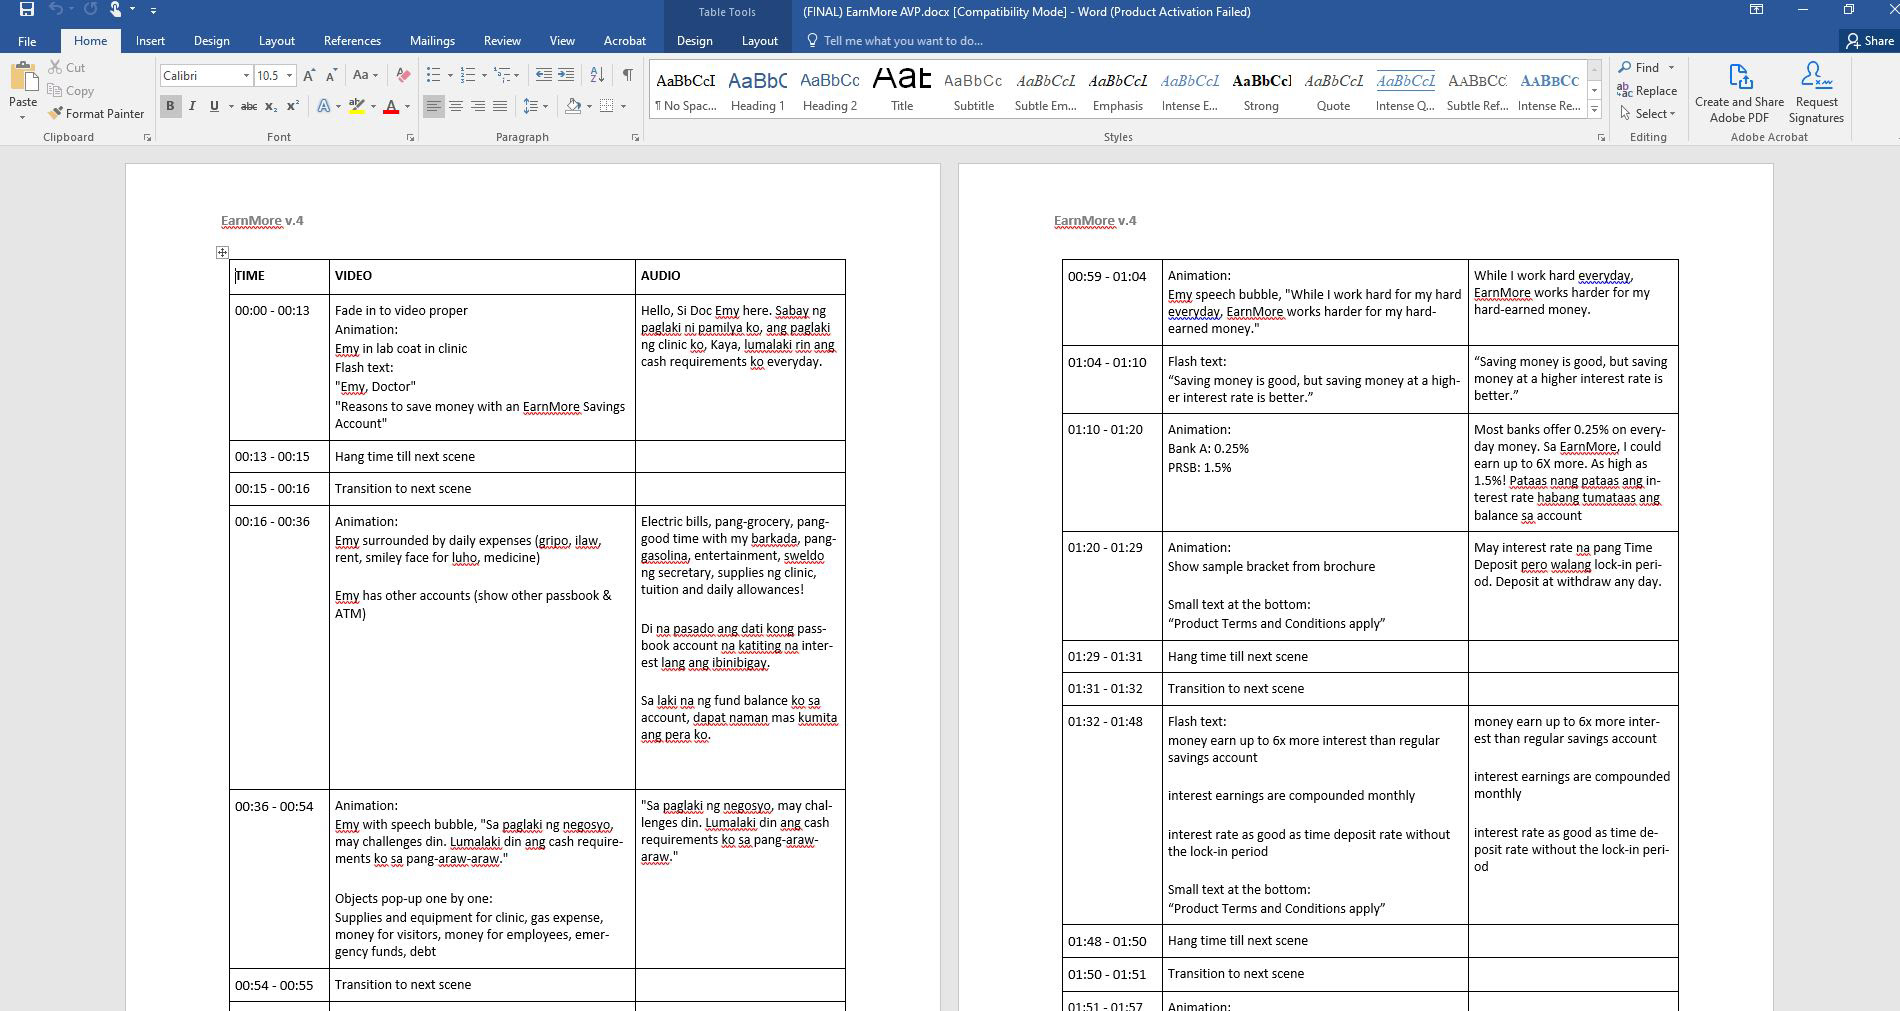Click the TIME header cell
This screenshot has height=1011, width=1900.
279,276
